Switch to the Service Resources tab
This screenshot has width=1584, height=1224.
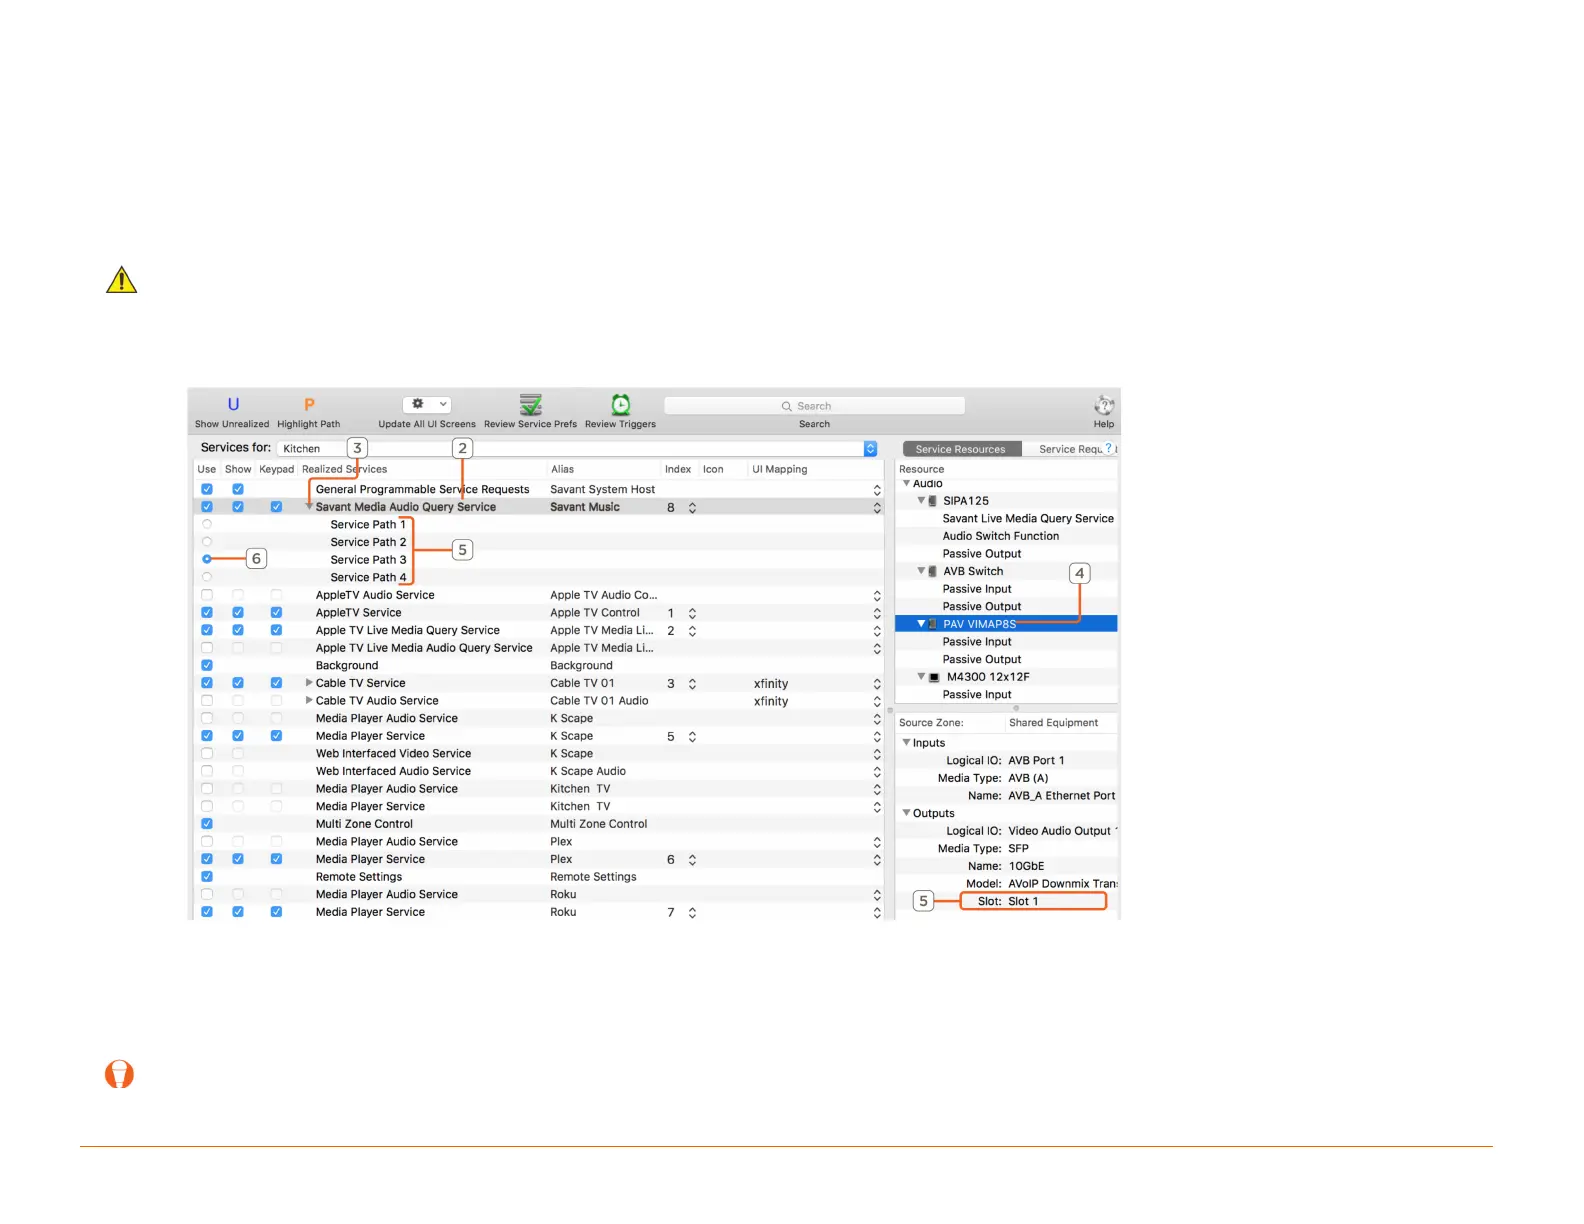[961, 449]
